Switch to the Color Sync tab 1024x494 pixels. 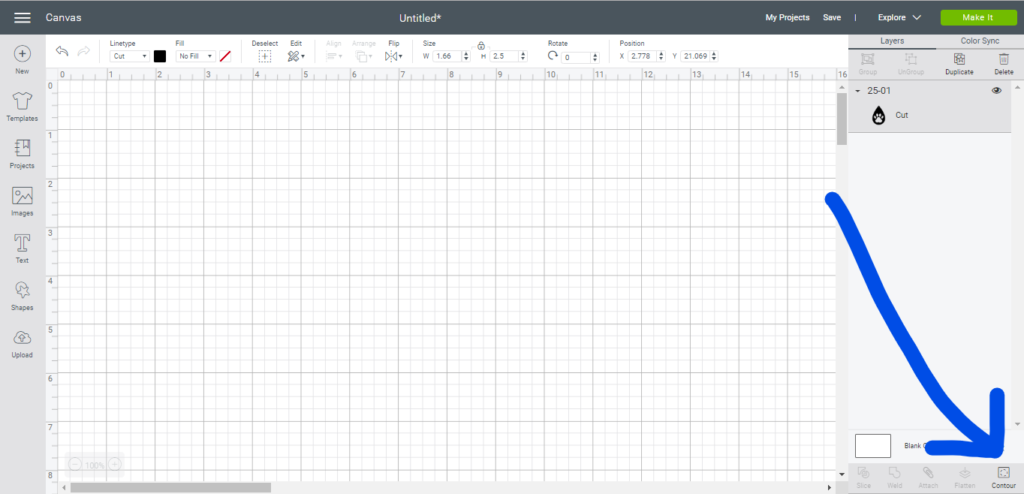(x=980, y=41)
